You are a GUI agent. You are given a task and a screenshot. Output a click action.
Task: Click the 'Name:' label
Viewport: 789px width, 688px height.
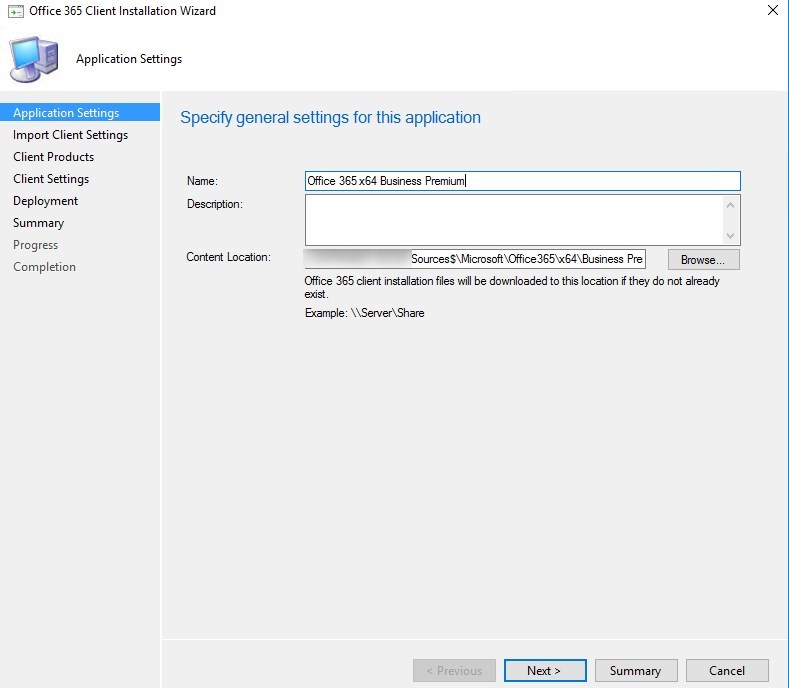(202, 181)
